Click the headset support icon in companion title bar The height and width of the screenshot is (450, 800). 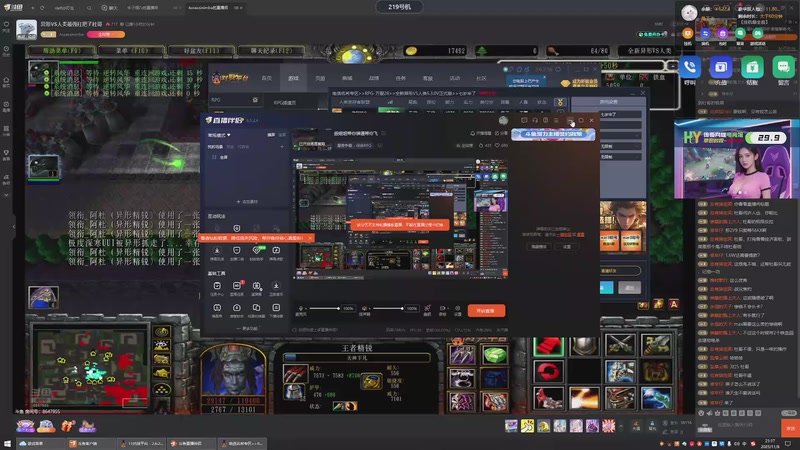[535, 120]
